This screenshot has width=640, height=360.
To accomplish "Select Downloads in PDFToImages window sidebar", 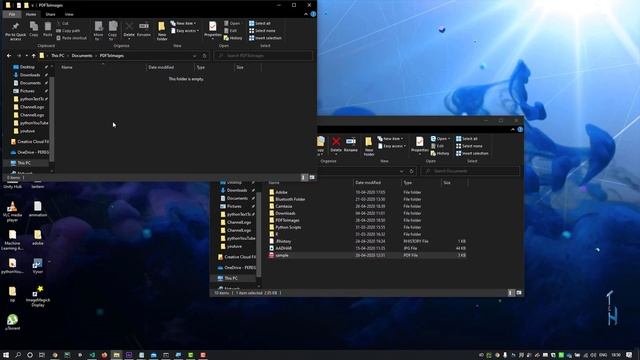I will click(x=30, y=75).
